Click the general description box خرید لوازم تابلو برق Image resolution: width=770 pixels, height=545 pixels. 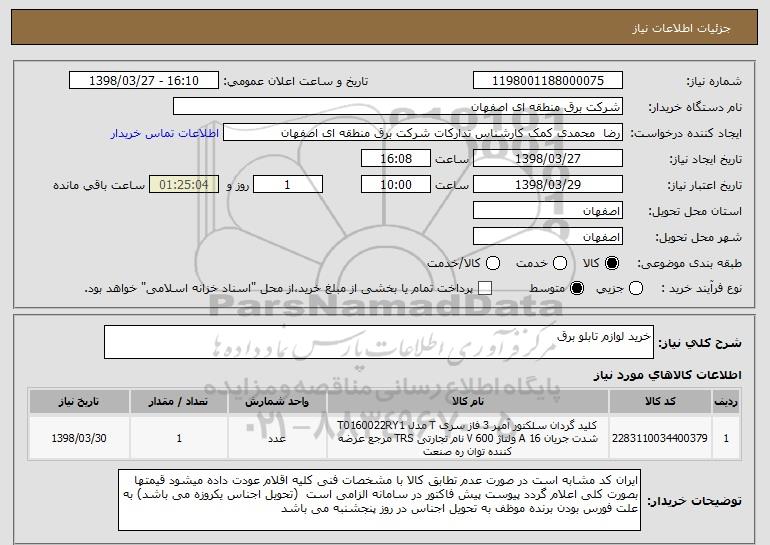coord(379,342)
